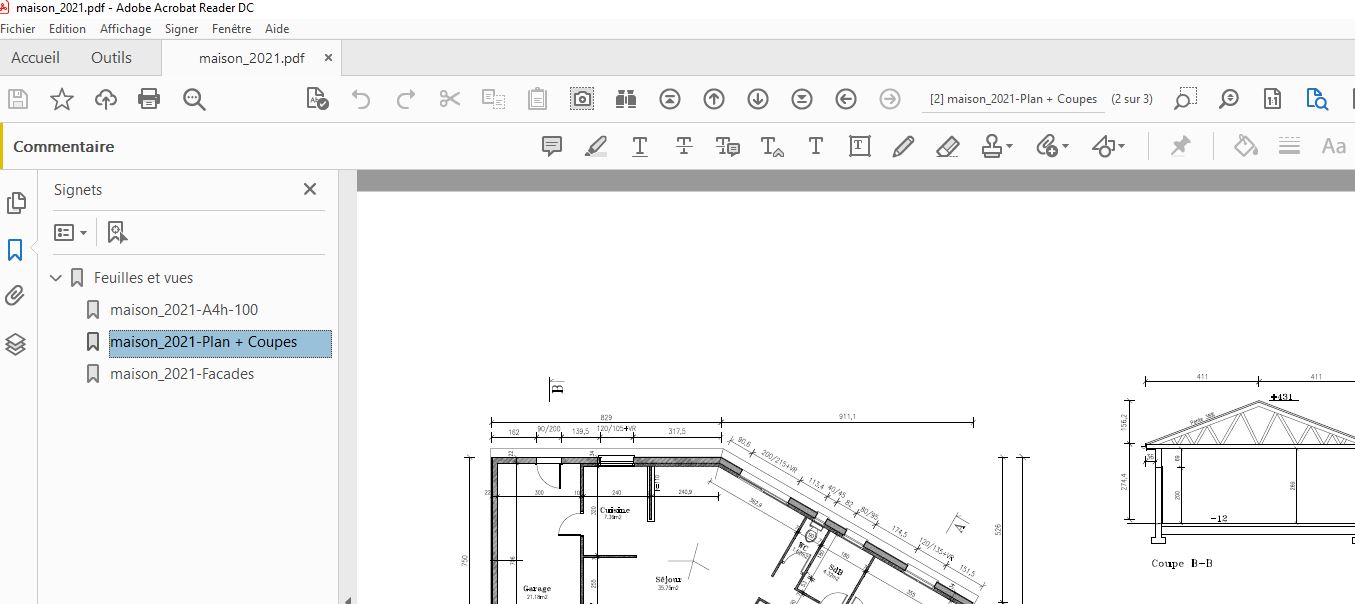
Task: Select the Highlight text tool
Action: pos(596,147)
